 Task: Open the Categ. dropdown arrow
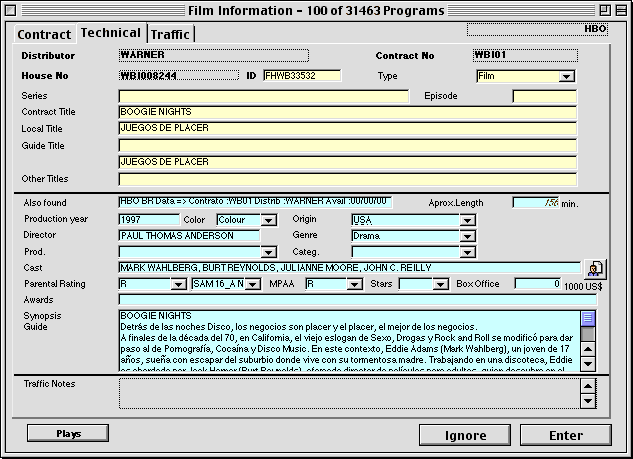tap(467, 252)
